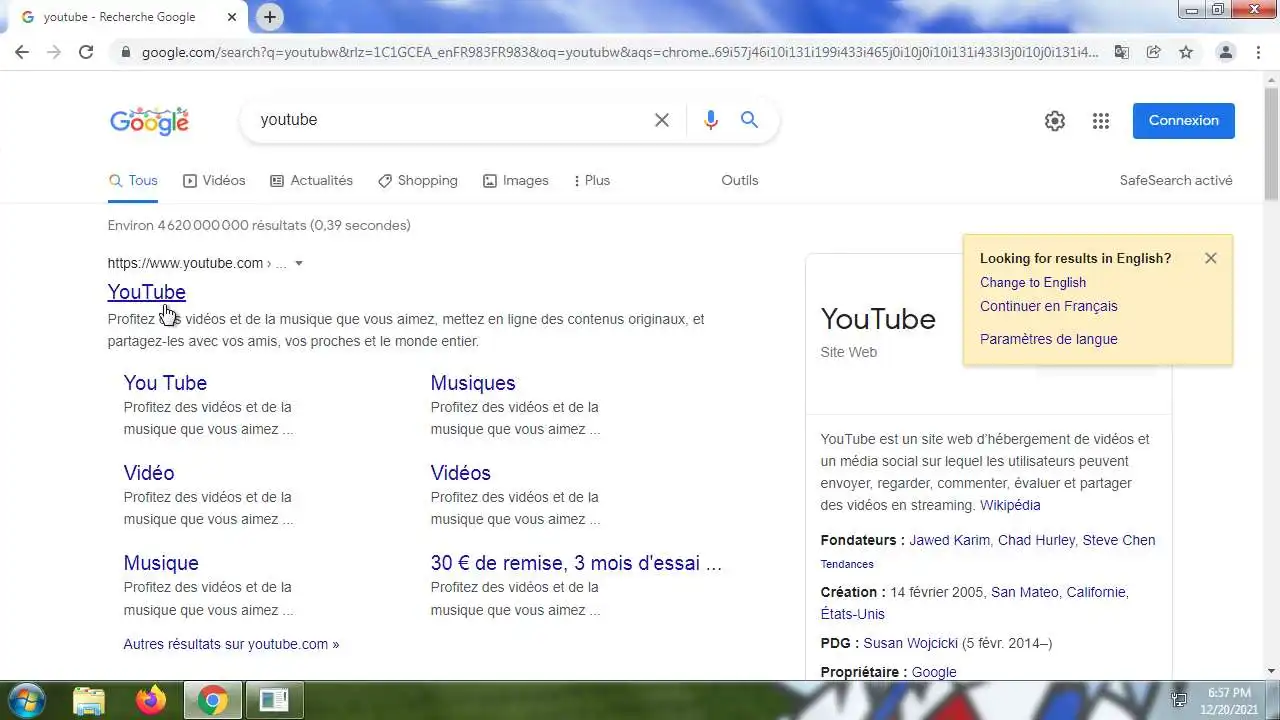Open the 30 € de remise sitelink
This screenshot has height=720, width=1280.
(x=576, y=563)
